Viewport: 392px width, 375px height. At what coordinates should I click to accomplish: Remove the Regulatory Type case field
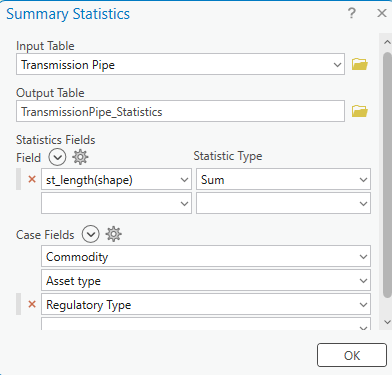[x=32, y=304]
